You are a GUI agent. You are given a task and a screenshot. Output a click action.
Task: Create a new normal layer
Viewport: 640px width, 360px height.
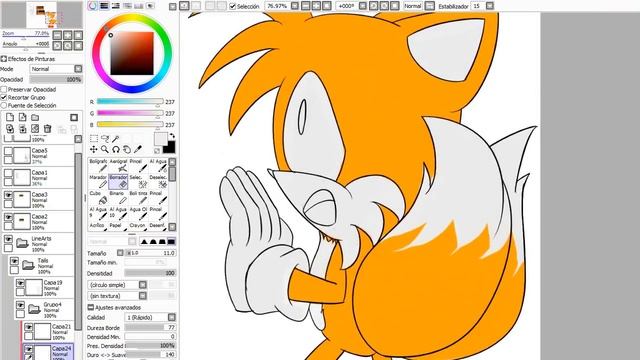(x=10, y=118)
